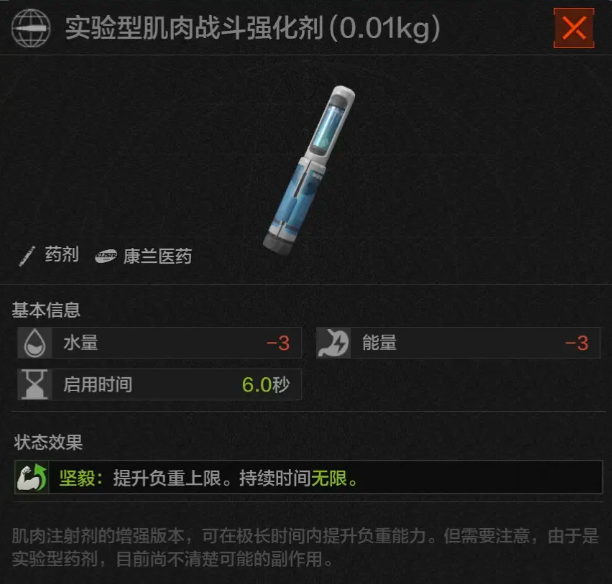Click the 坚毅 status effect row
The height and width of the screenshot is (584, 612).
tap(308, 477)
